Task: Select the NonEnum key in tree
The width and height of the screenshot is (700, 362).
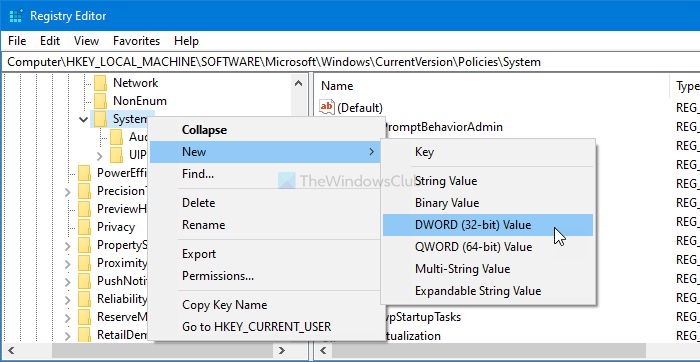Action: [140, 101]
